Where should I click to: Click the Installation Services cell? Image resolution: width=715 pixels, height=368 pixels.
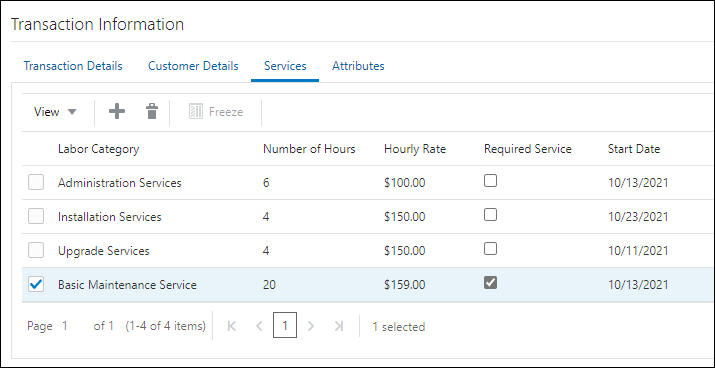pos(109,217)
